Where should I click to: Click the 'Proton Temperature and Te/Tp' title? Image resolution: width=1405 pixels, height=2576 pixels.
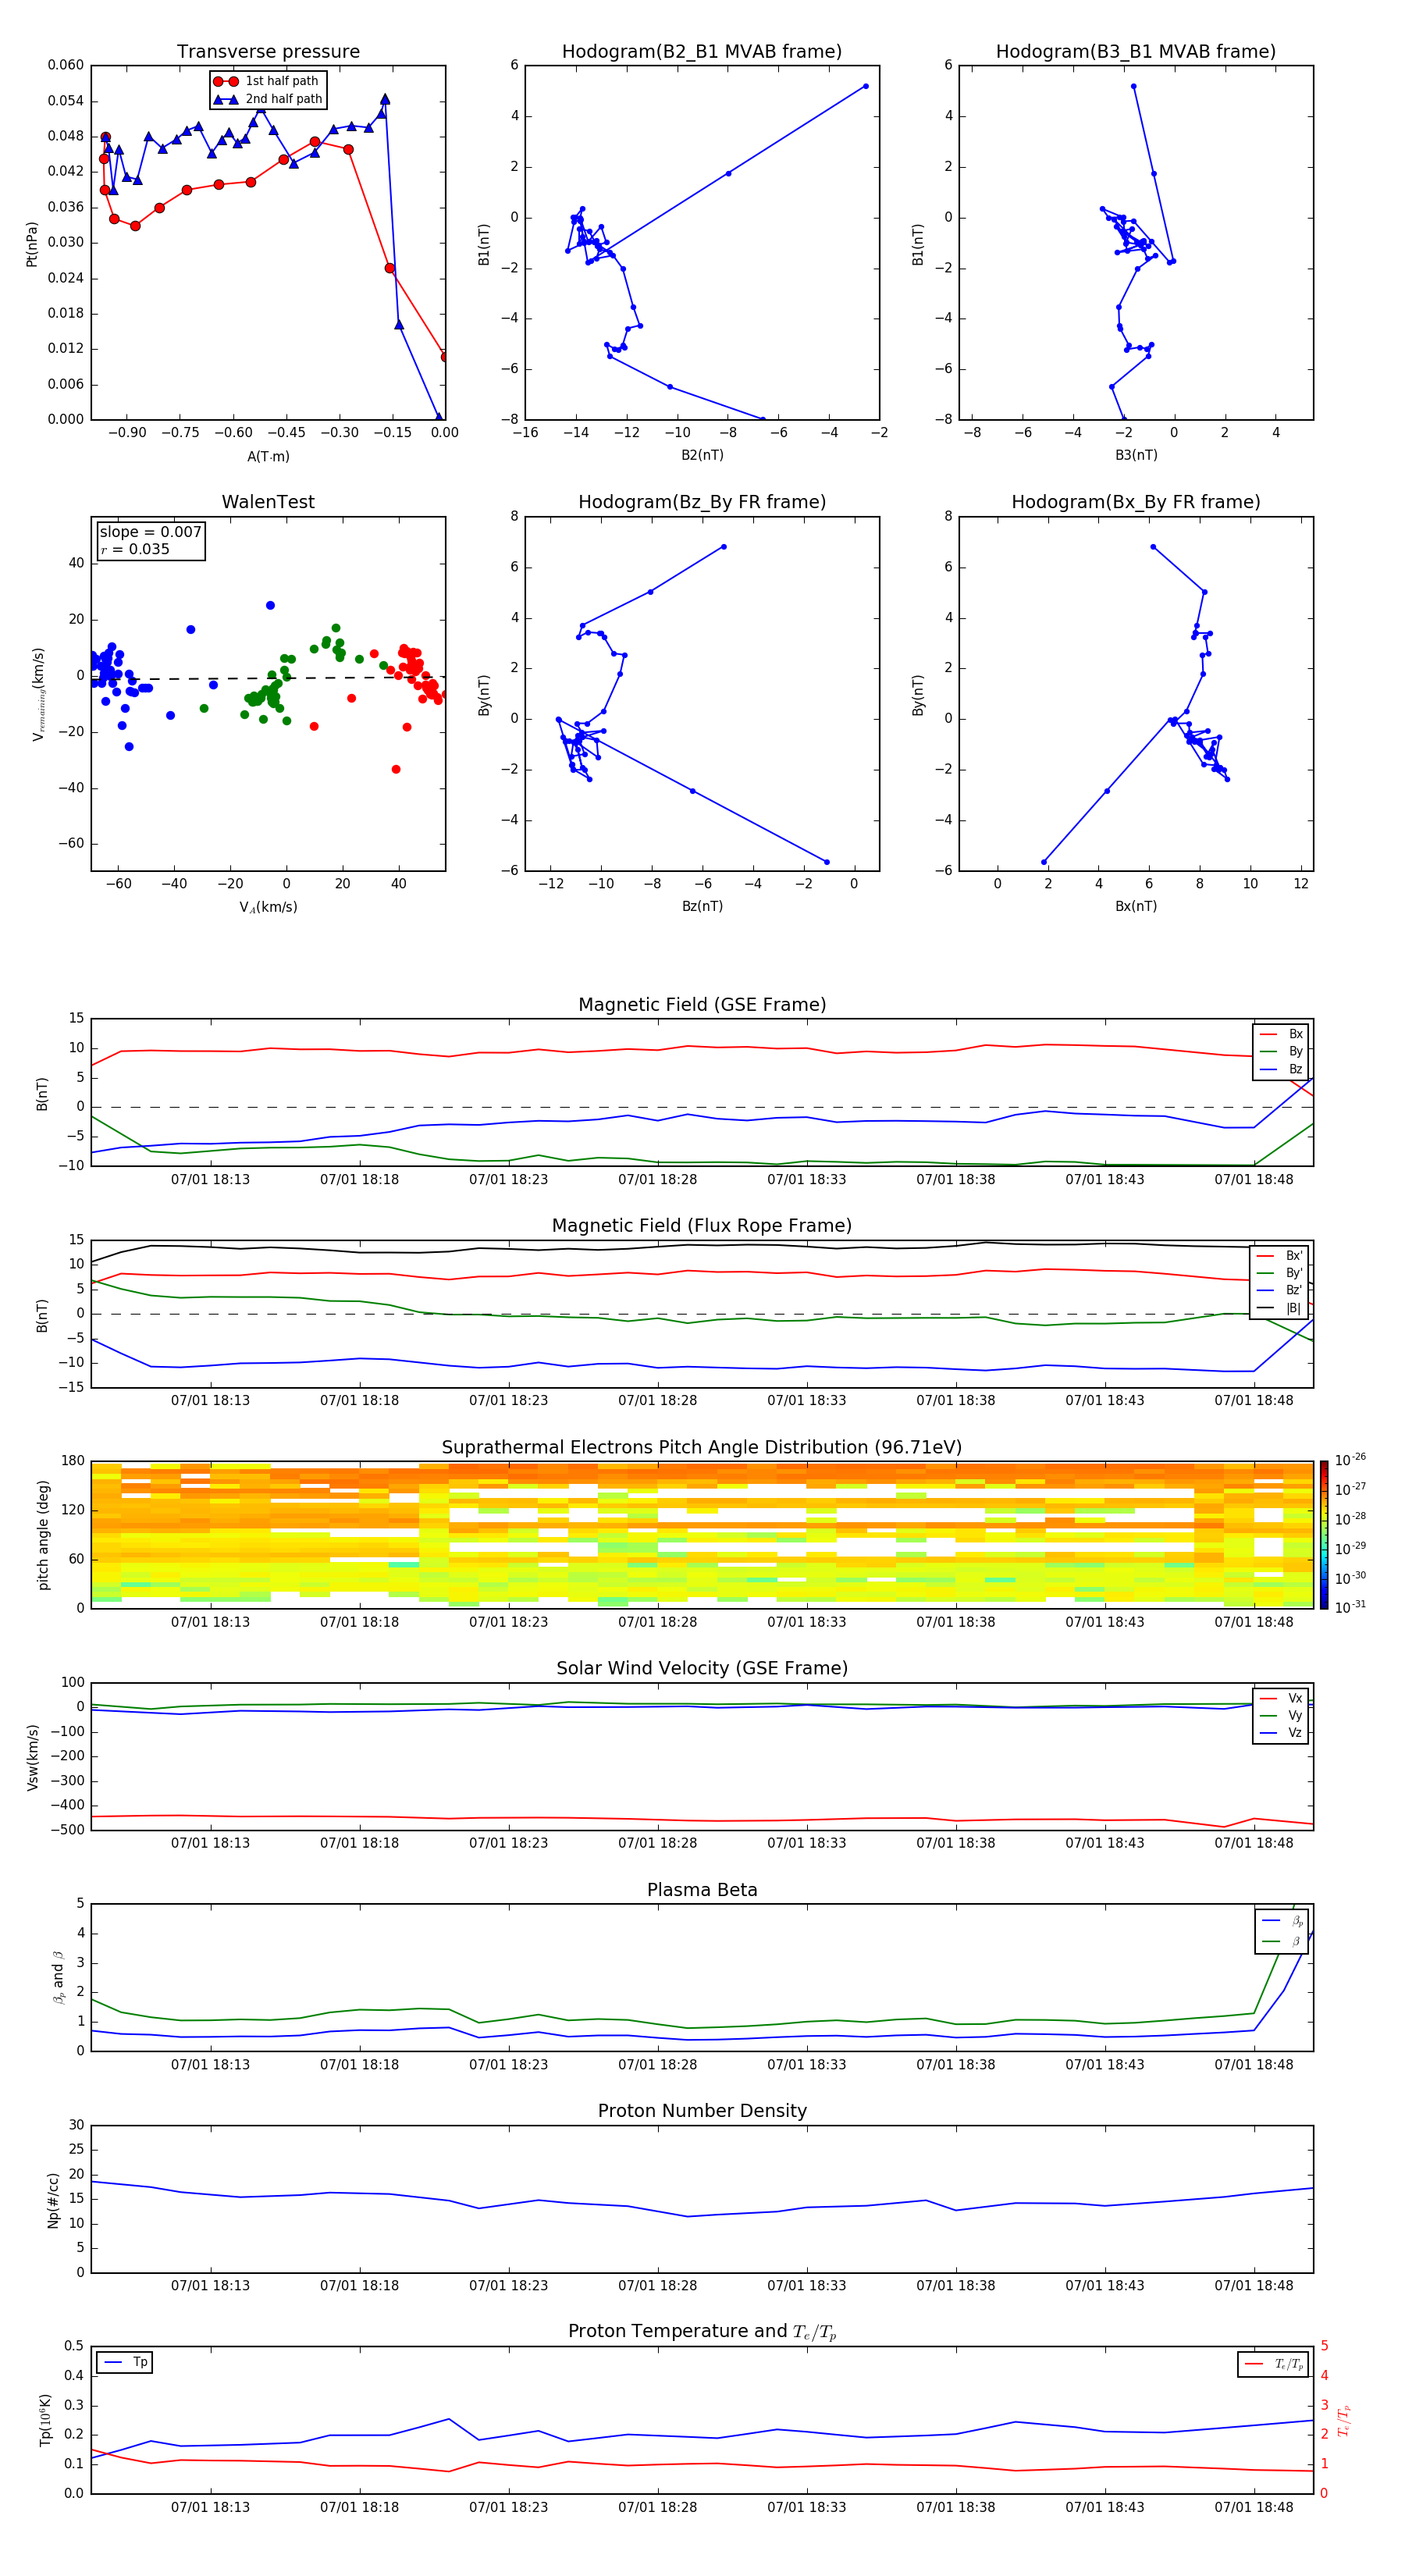tap(702, 2332)
